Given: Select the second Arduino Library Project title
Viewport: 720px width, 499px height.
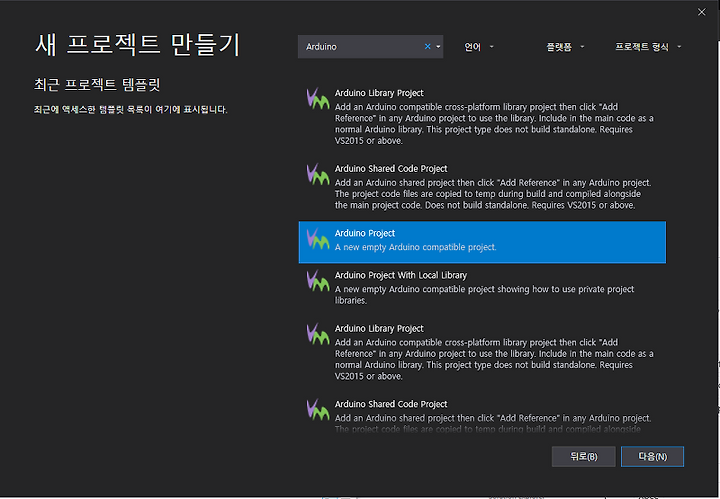Looking at the screenshot, I should tap(379, 329).
